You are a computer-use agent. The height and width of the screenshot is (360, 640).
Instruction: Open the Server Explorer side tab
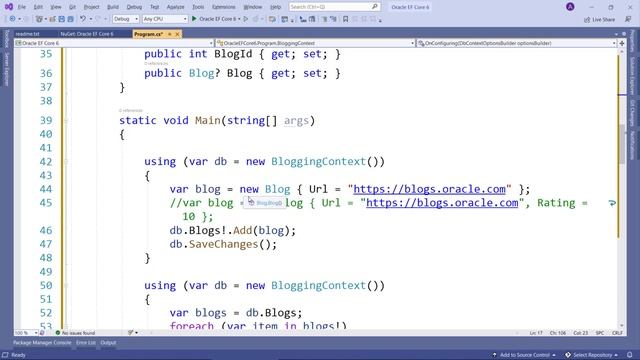coord(6,69)
